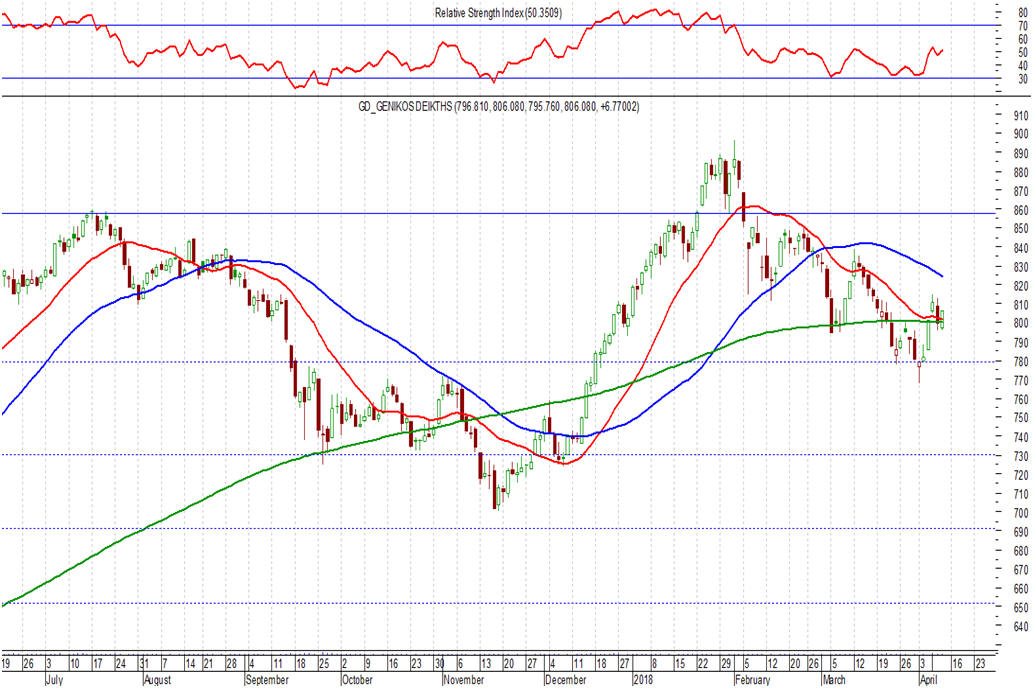Image resolution: width=1033 pixels, height=688 pixels.
Task: Click price axis label 850
Action: click(1020, 229)
